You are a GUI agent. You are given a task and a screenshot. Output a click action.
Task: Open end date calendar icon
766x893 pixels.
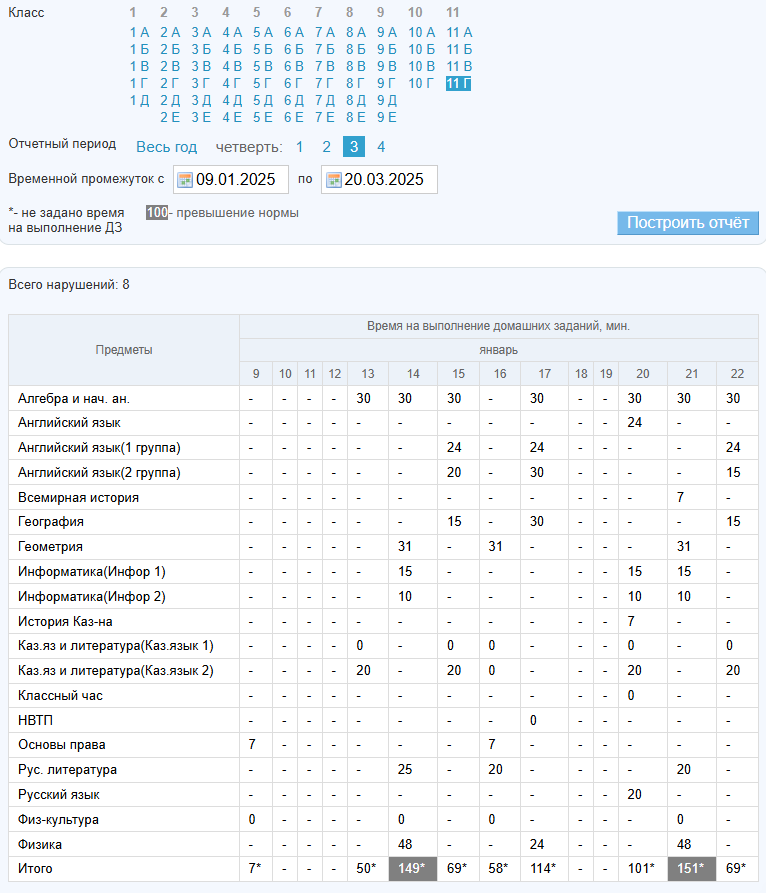tap(334, 180)
